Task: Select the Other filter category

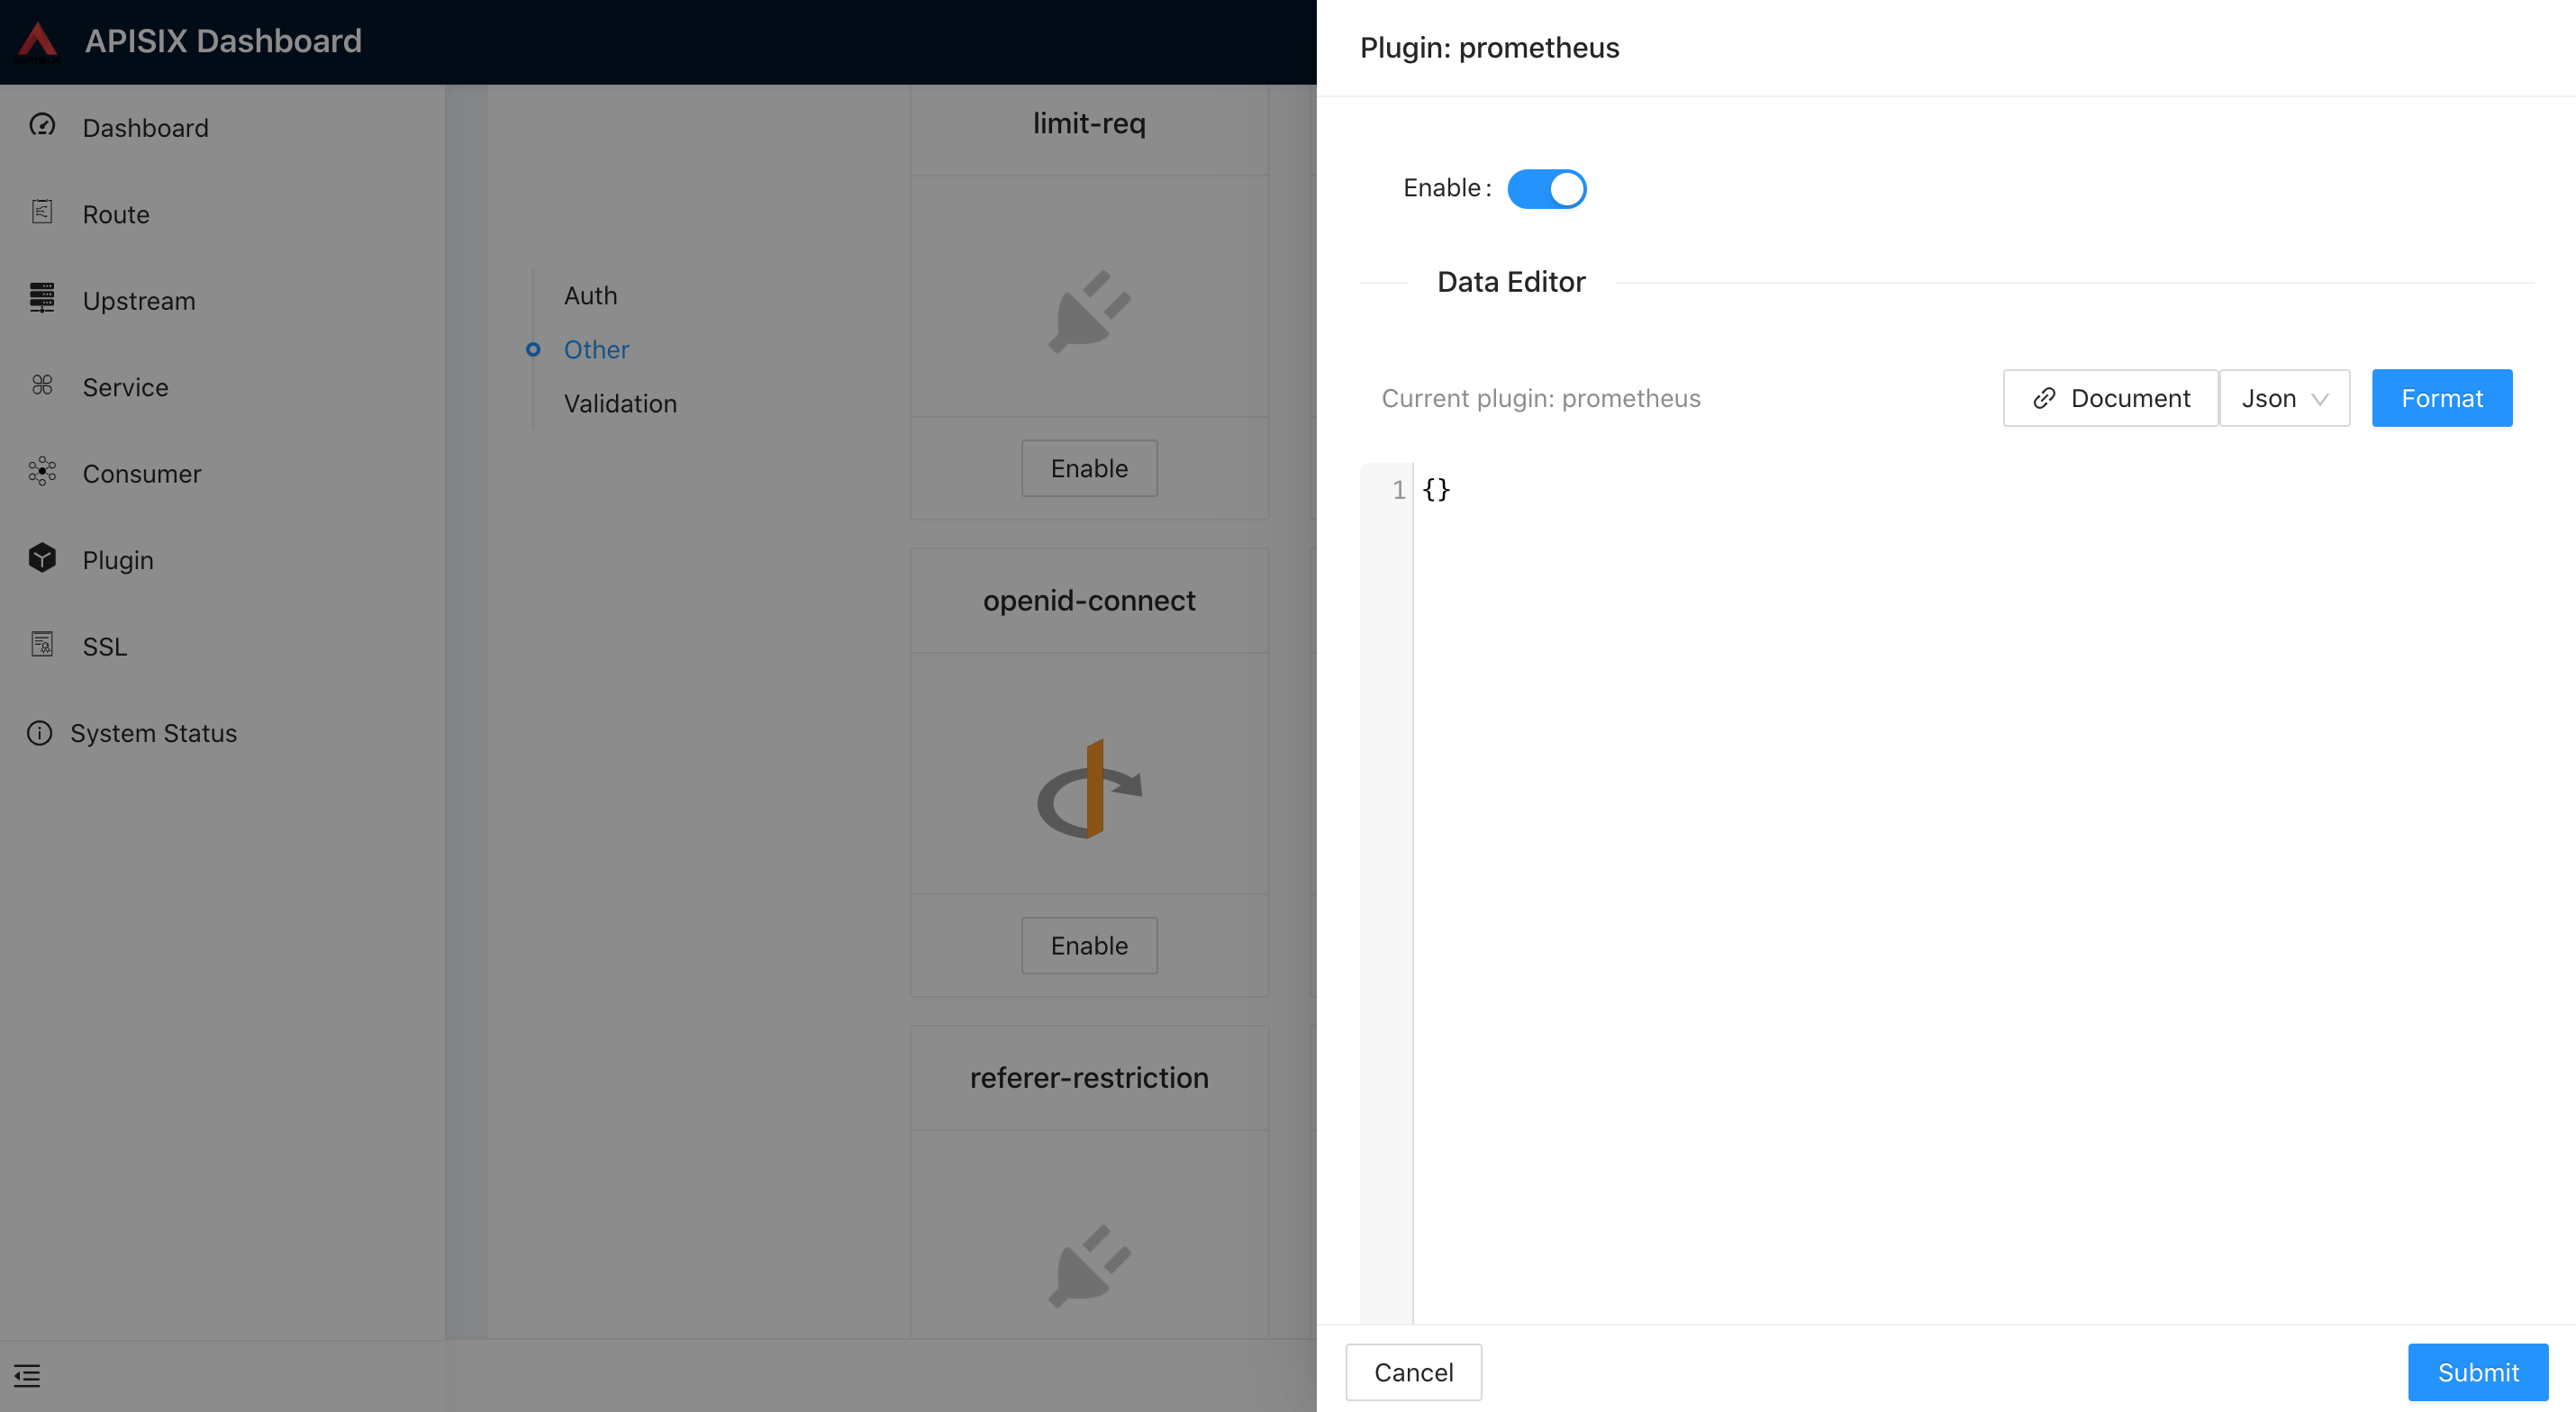Action: point(596,348)
